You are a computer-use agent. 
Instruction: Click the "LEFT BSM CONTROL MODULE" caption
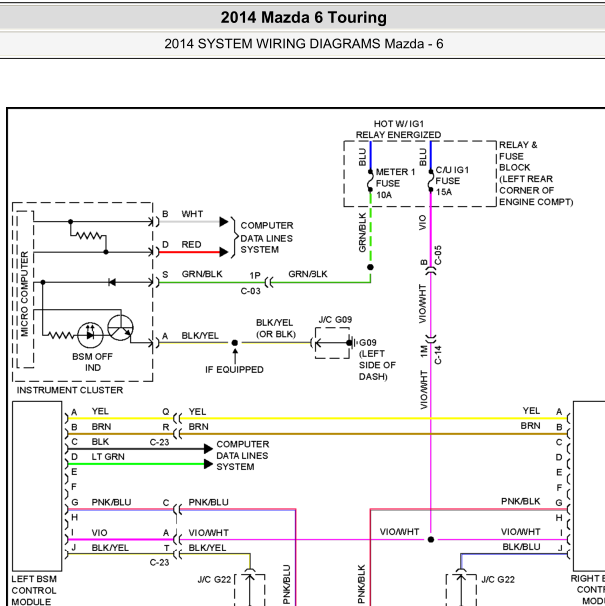click(x=34, y=591)
